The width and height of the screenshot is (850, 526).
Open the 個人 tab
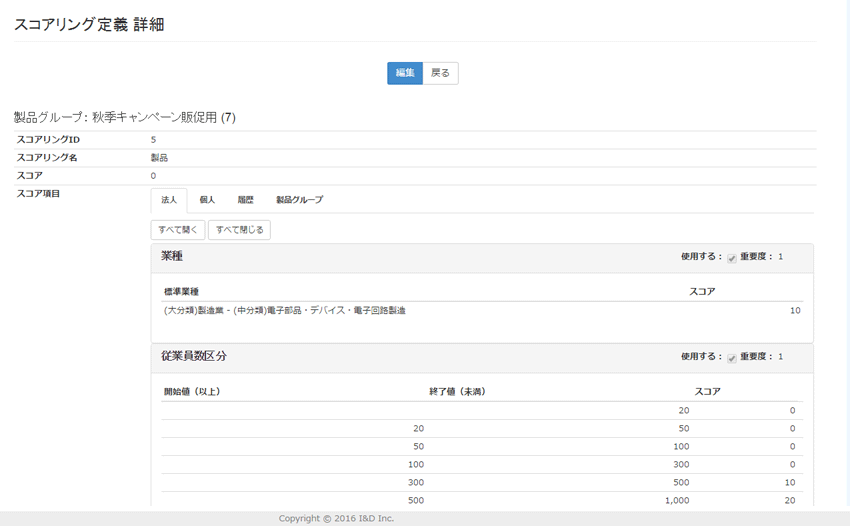click(207, 200)
